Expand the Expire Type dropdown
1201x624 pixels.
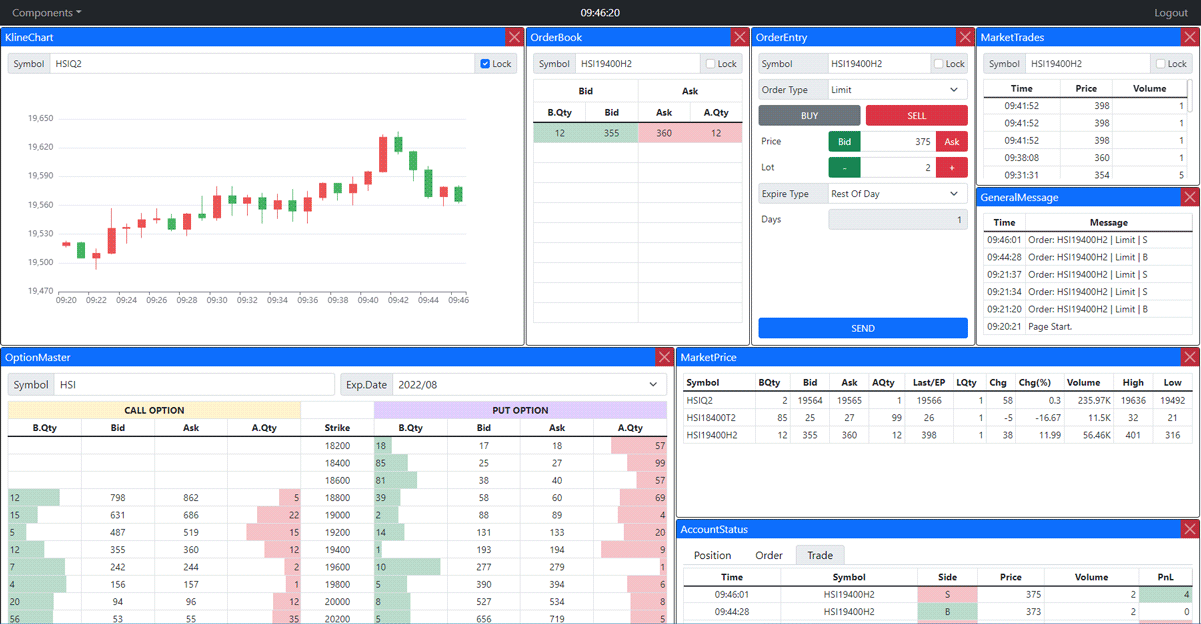[x=897, y=194]
